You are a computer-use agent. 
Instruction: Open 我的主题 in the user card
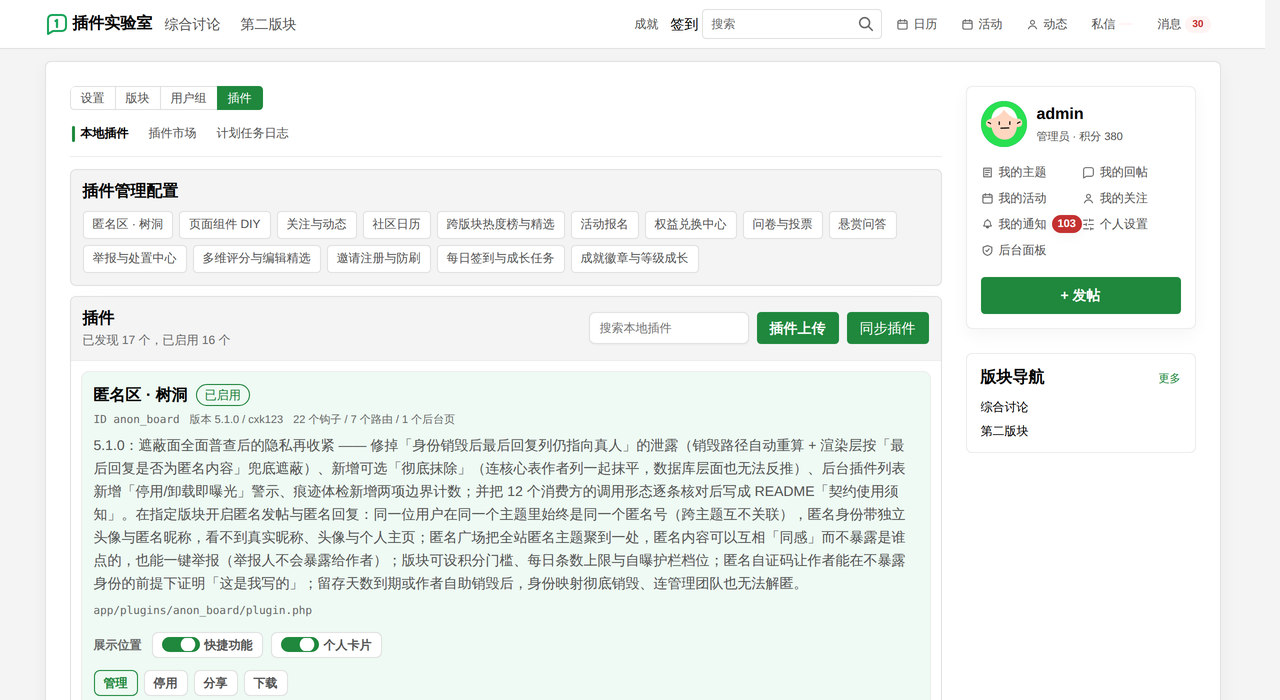coord(1014,172)
